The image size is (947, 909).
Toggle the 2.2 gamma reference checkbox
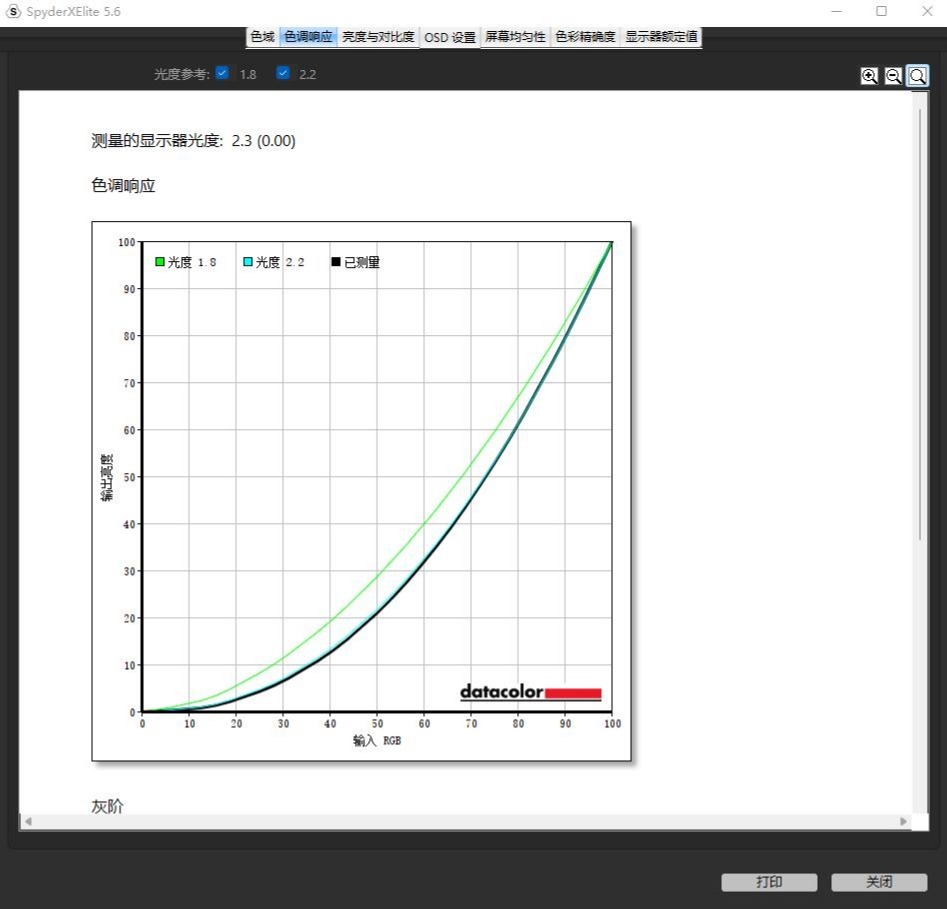[x=283, y=73]
